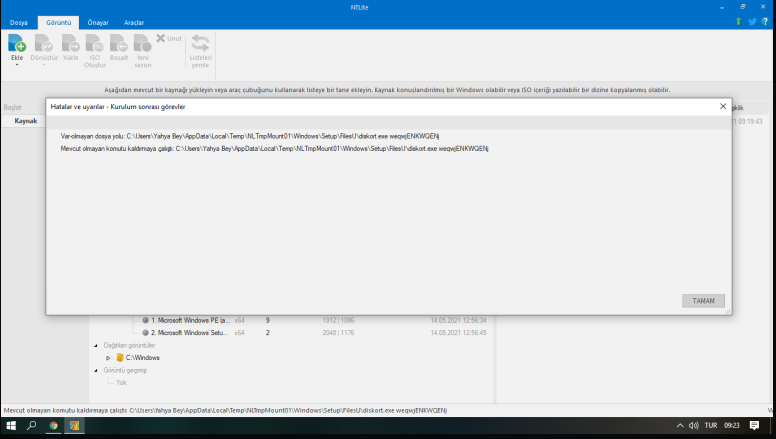Open the Twitter bird icon link
Viewport: 776px width, 439px height.
click(x=752, y=22)
